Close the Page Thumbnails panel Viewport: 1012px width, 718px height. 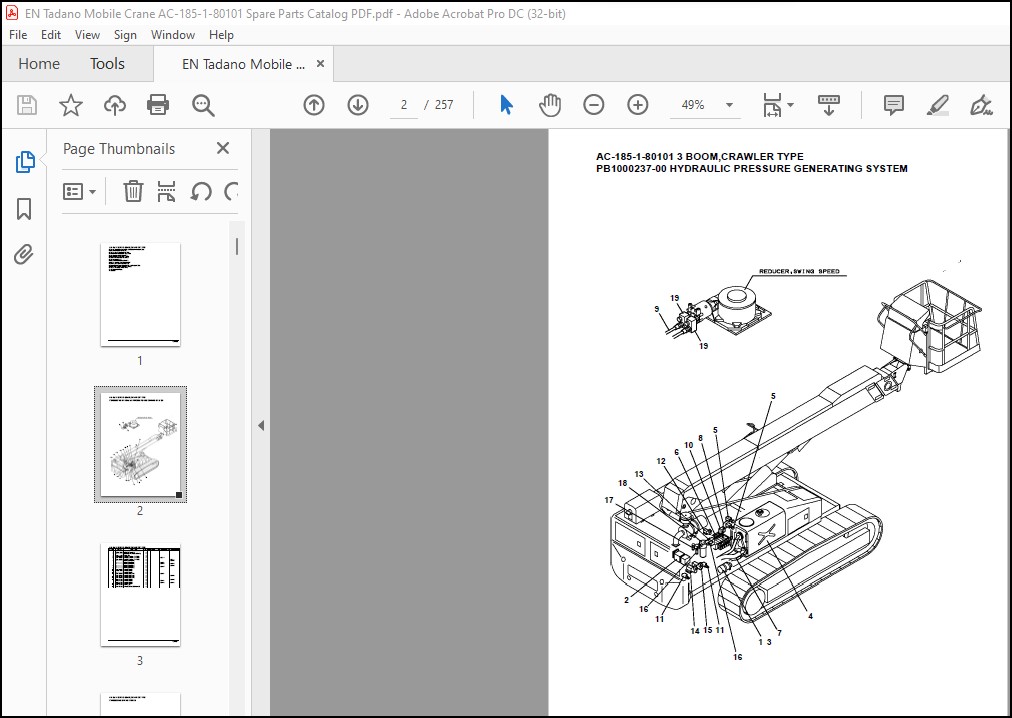pos(223,149)
